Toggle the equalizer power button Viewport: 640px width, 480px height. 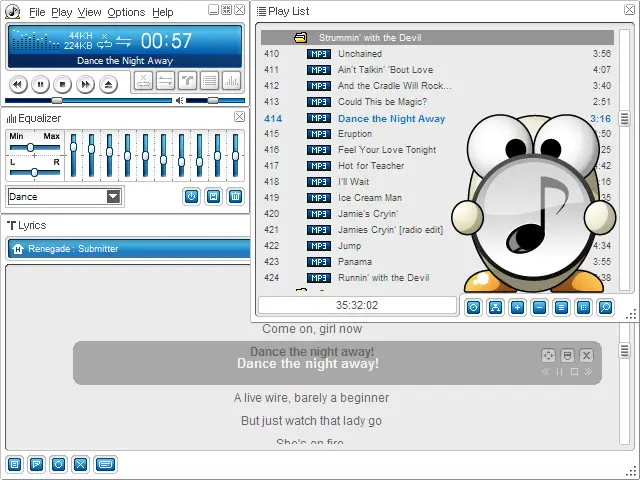tap(191, 196)
